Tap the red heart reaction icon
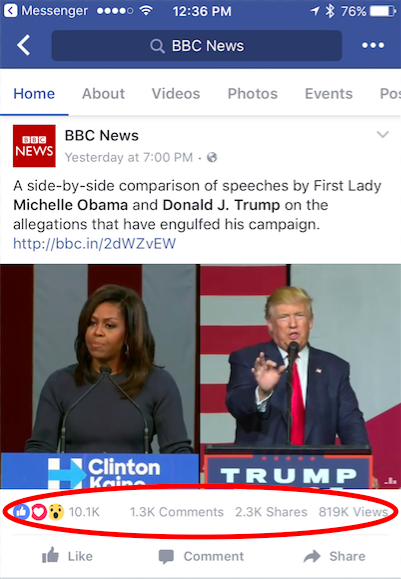The width and height of the screenshot is (401, 579). point(38,512)
